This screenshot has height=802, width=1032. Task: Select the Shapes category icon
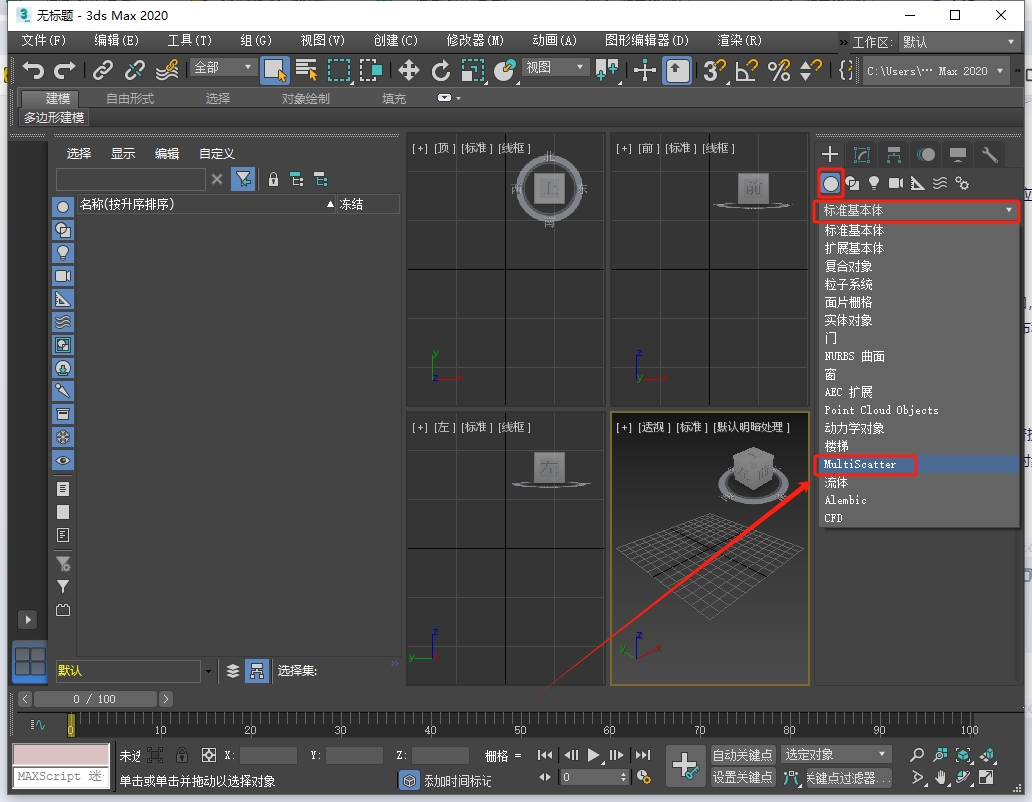[x=855, y=183]
